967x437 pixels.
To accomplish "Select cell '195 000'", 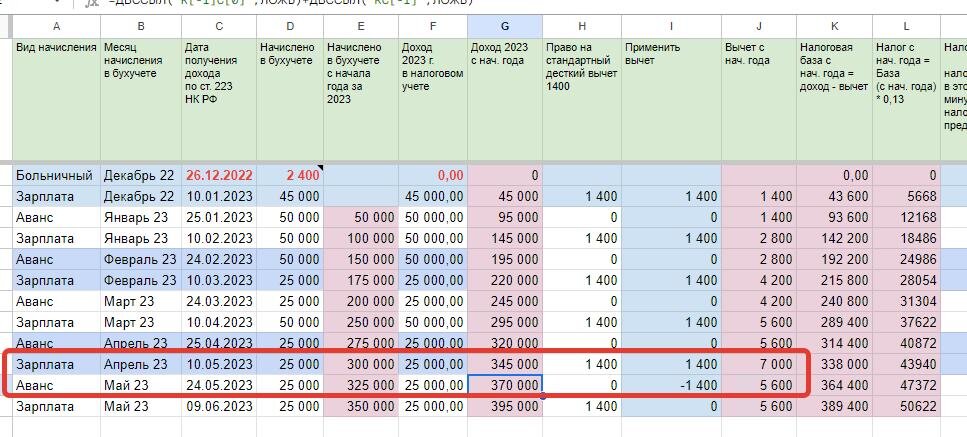I will (505, 259).
